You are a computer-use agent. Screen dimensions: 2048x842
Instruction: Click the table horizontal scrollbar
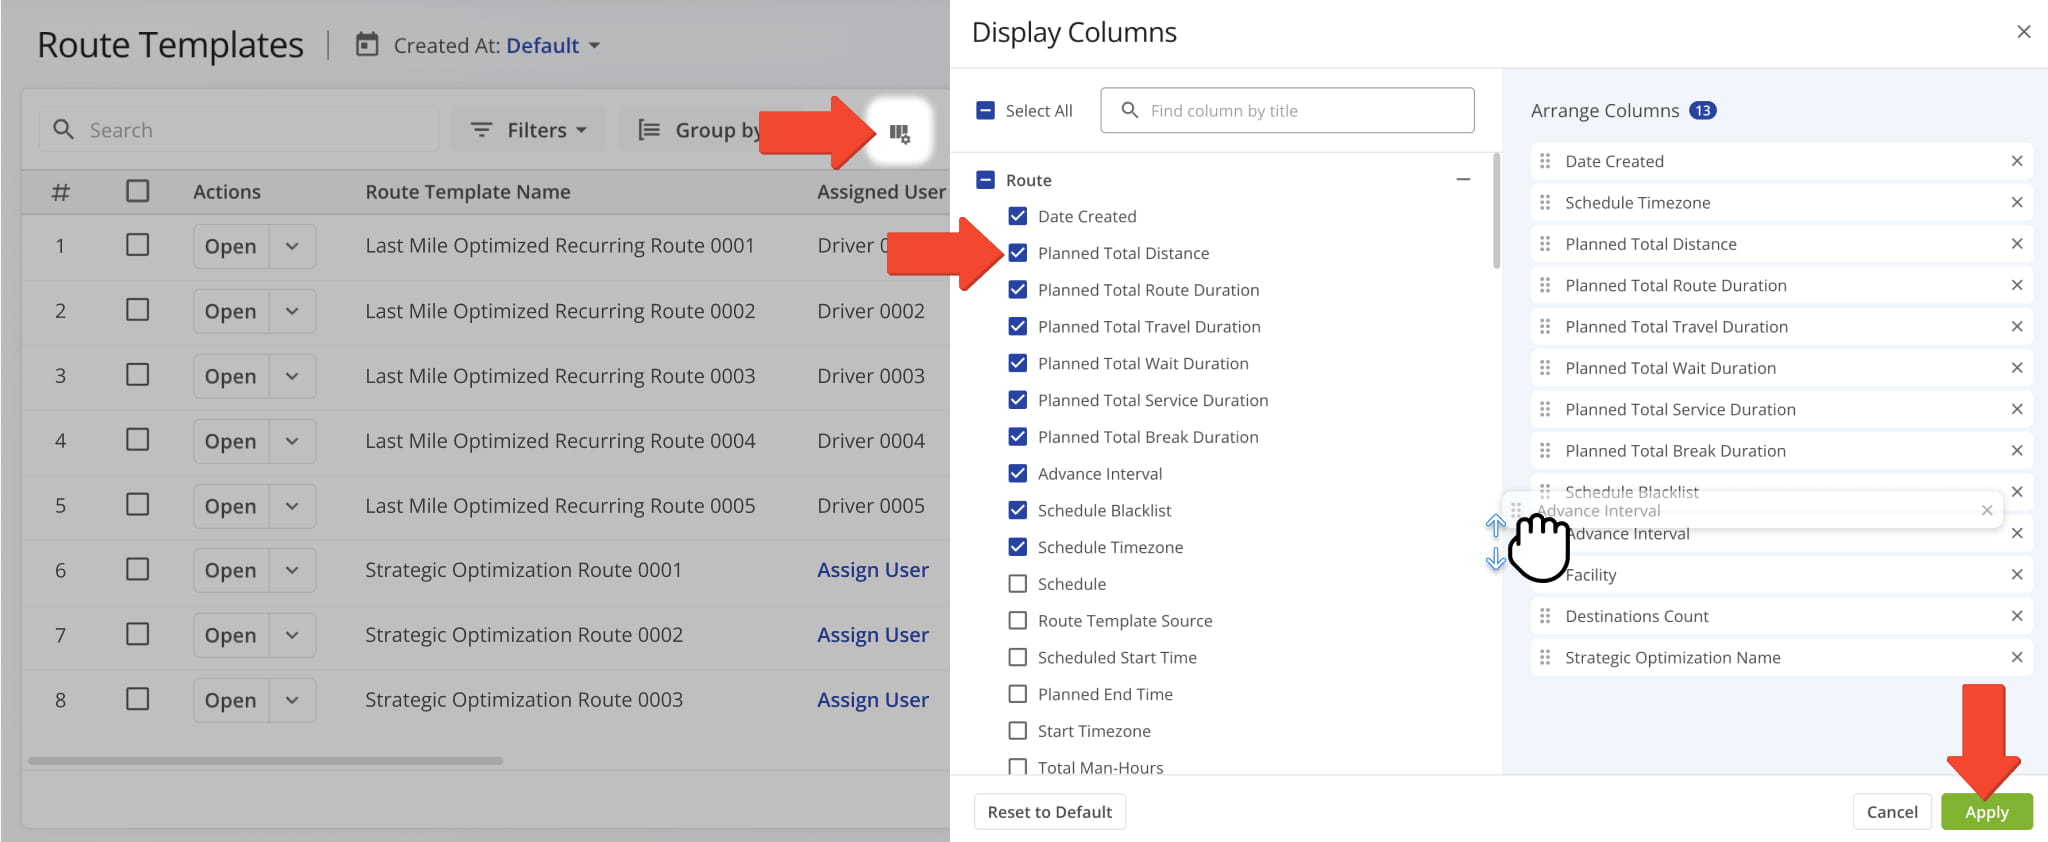265,761
